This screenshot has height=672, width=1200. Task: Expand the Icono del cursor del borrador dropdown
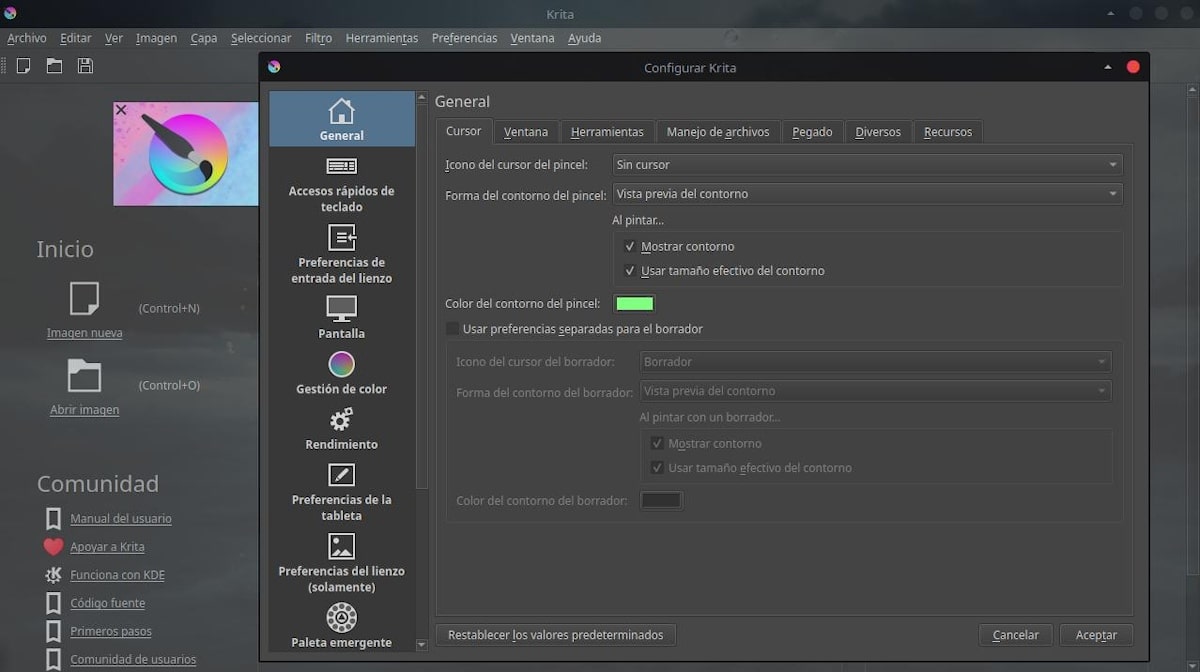(875, 361)
